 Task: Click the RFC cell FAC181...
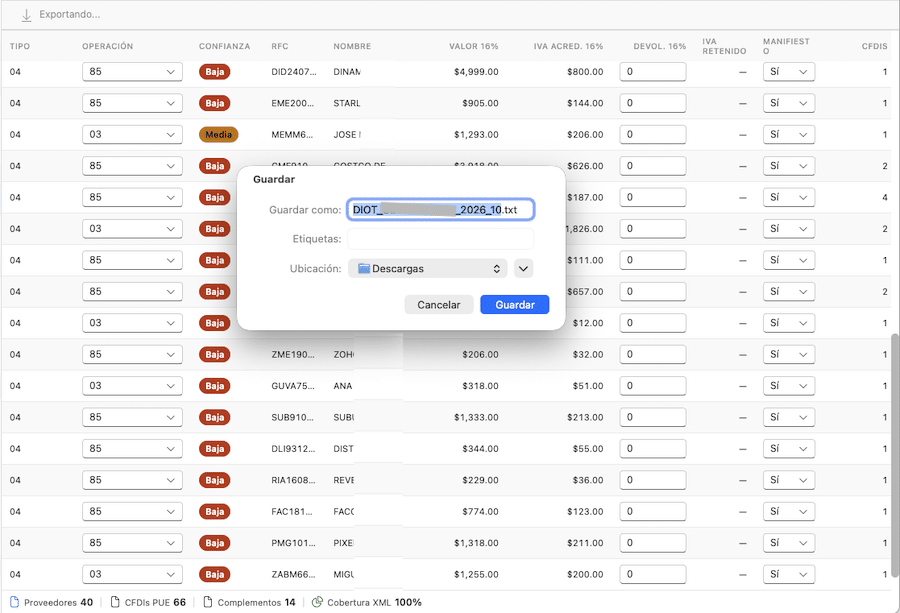[x=292, y=511]
